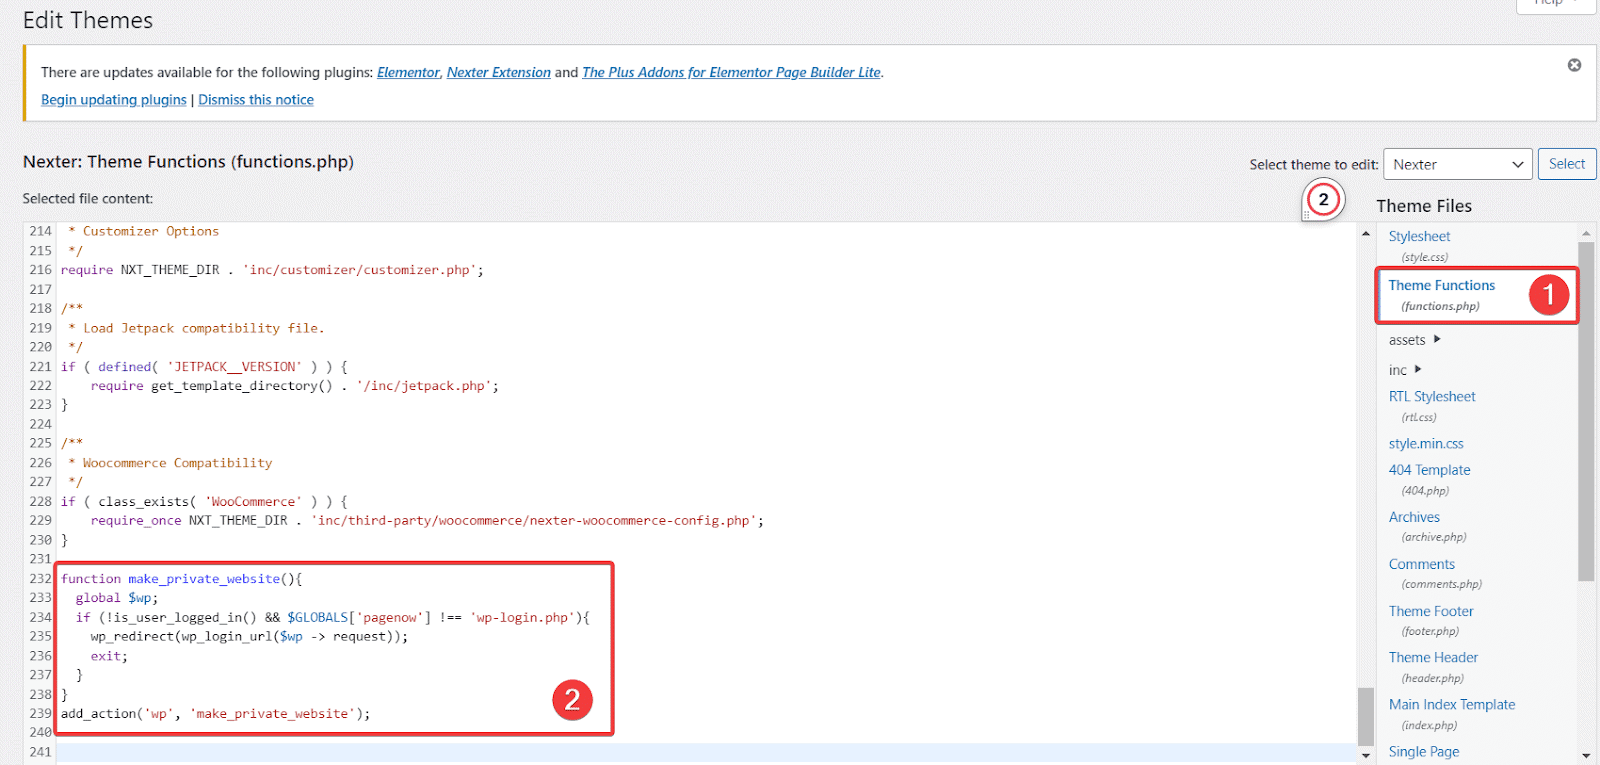Image resolution: width=1600 pixels, height=765 pixels.
Task: Click Dismiss this notice link
Action: (x=256, y=100)
